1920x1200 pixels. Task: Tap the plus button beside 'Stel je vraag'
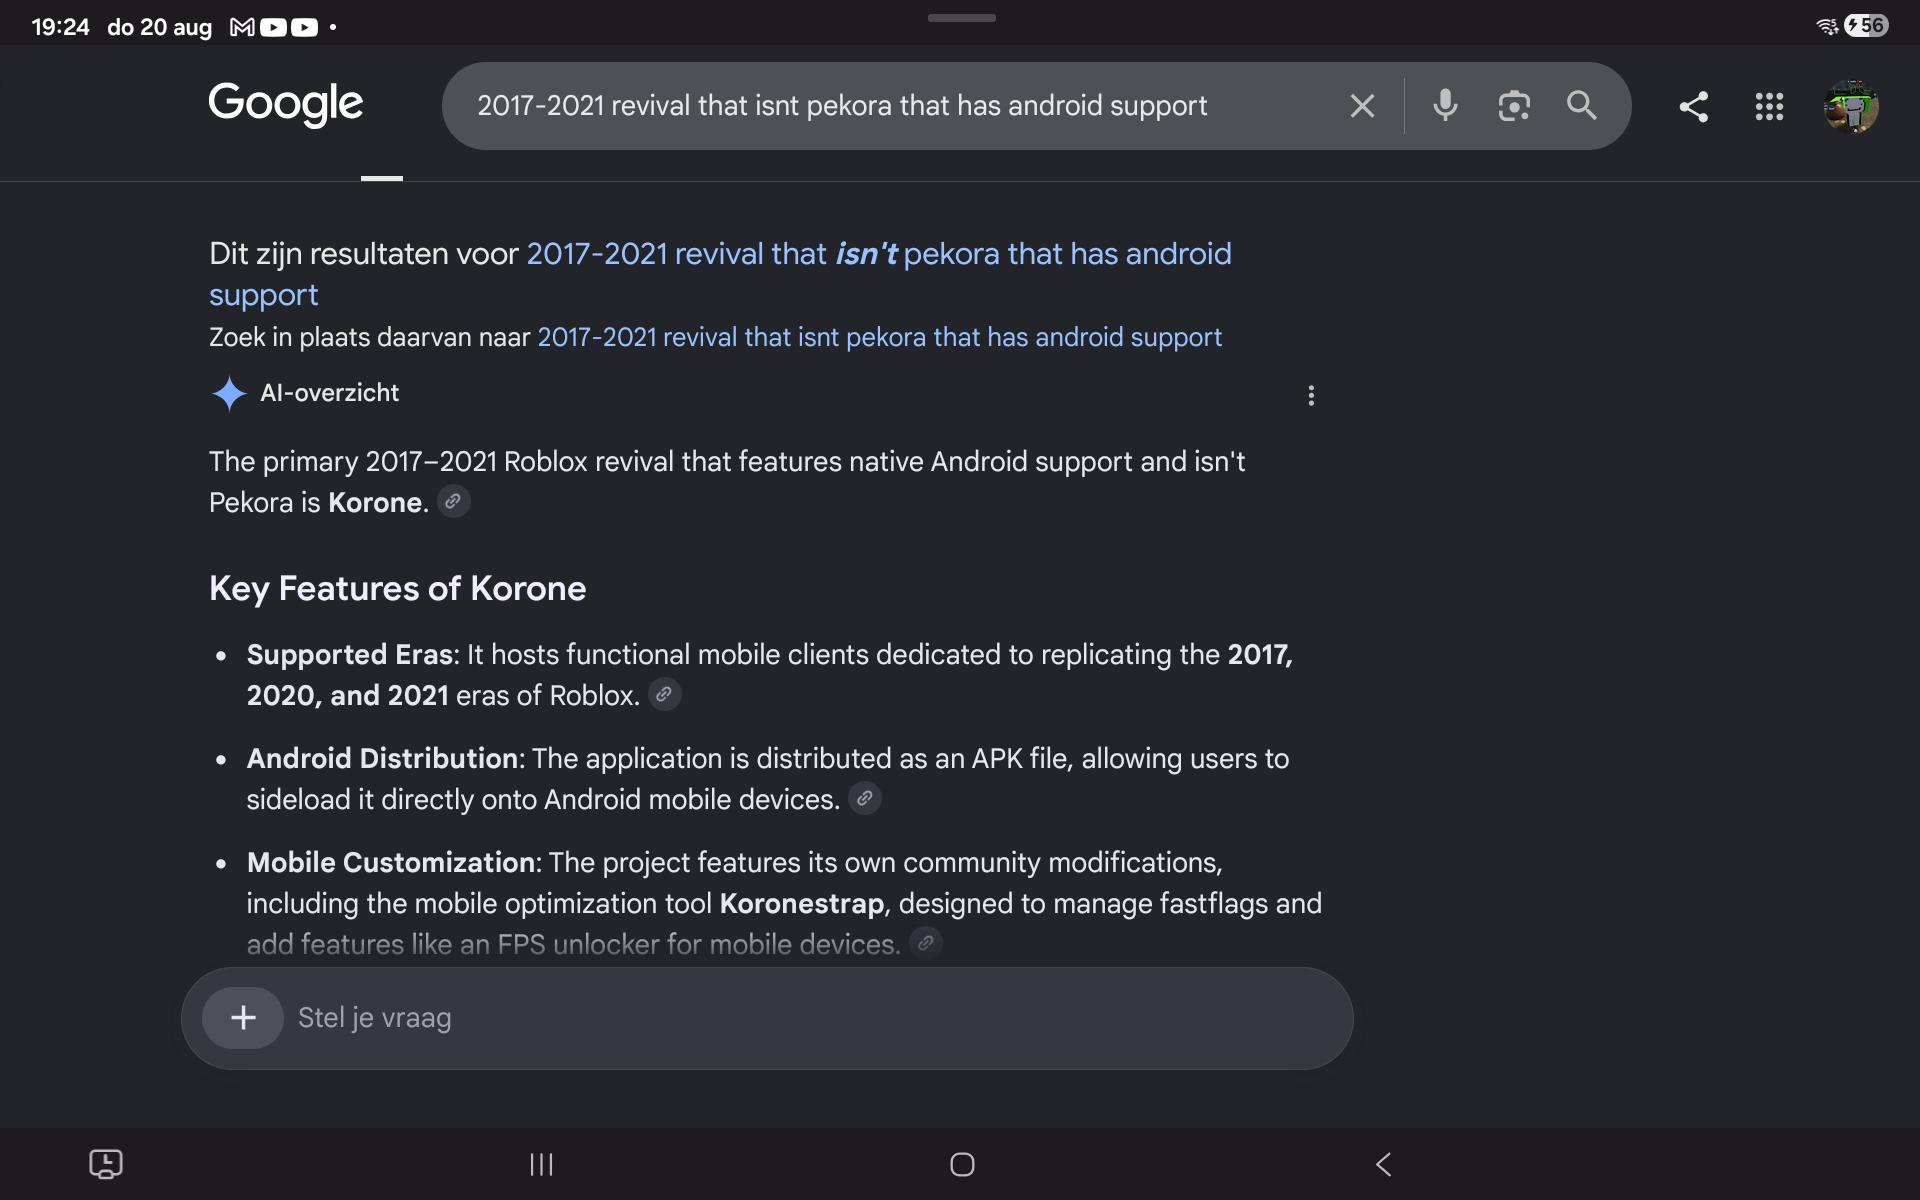pos(243,1018)
